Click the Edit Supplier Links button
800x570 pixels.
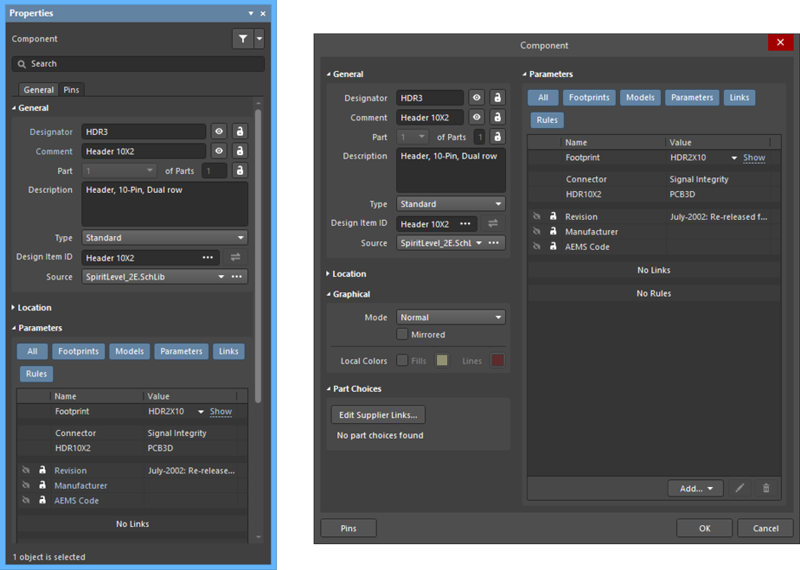pos(379,415)
